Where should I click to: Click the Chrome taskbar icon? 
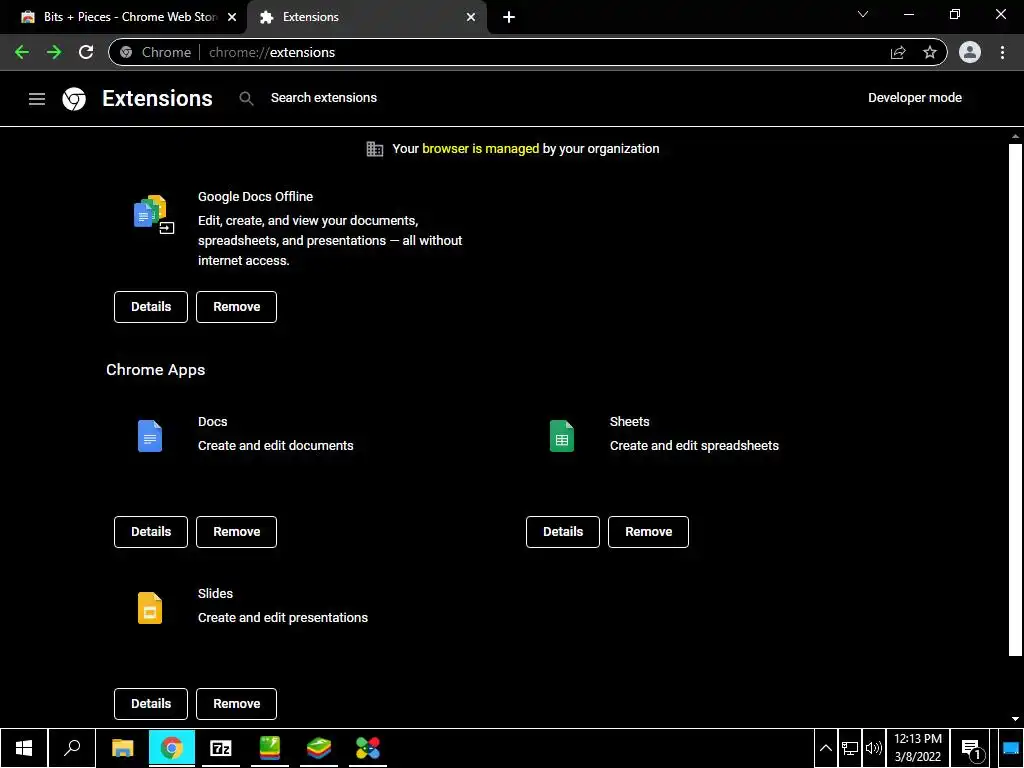click(x=172, y=748)
